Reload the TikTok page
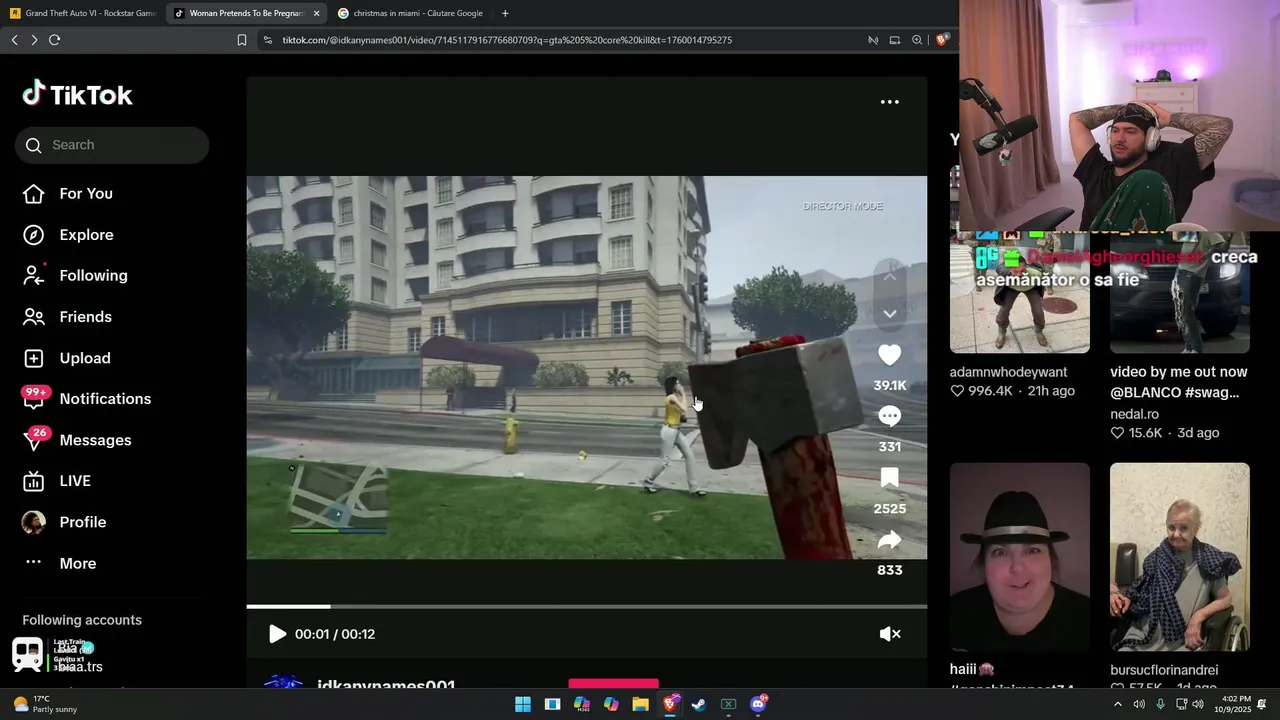Screen dimensions: 1280x720 tap(55, 40)
